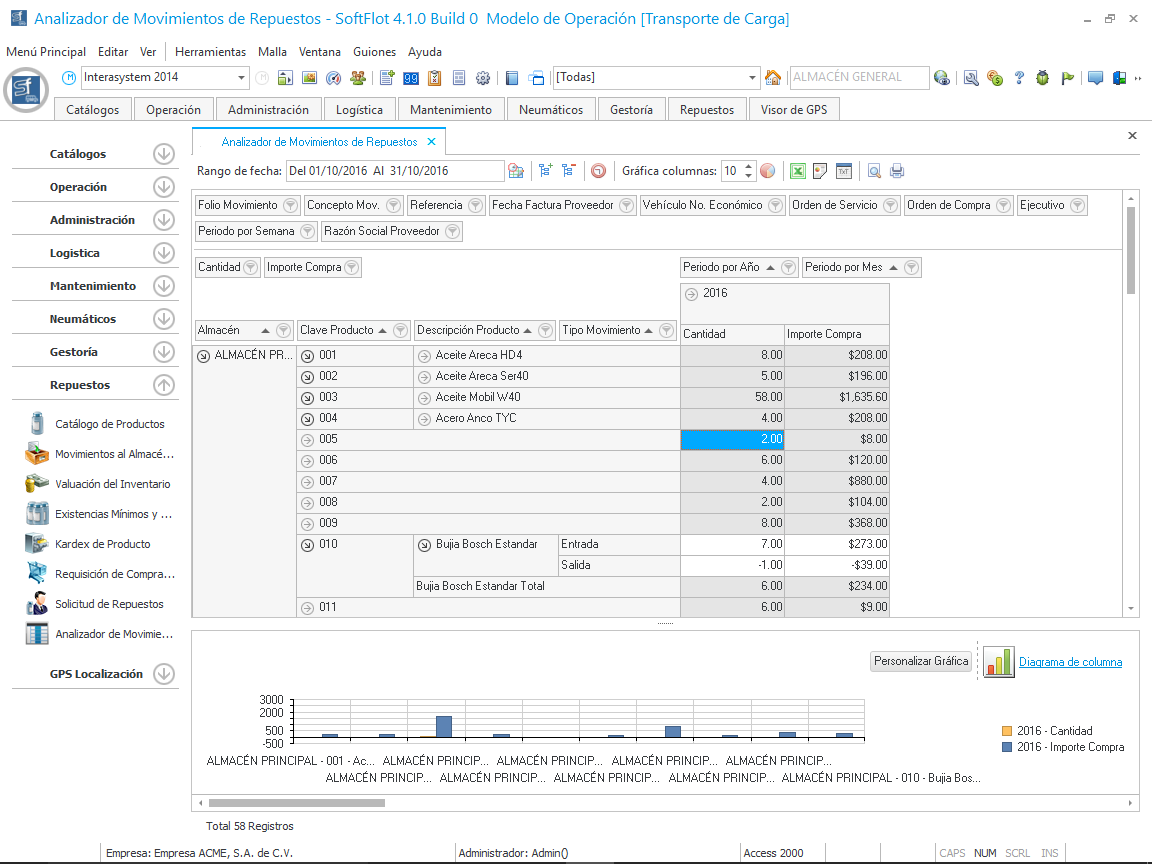Expand the Catálogos sidebar section
The image size is (1152, 864).
pos(164,154)
